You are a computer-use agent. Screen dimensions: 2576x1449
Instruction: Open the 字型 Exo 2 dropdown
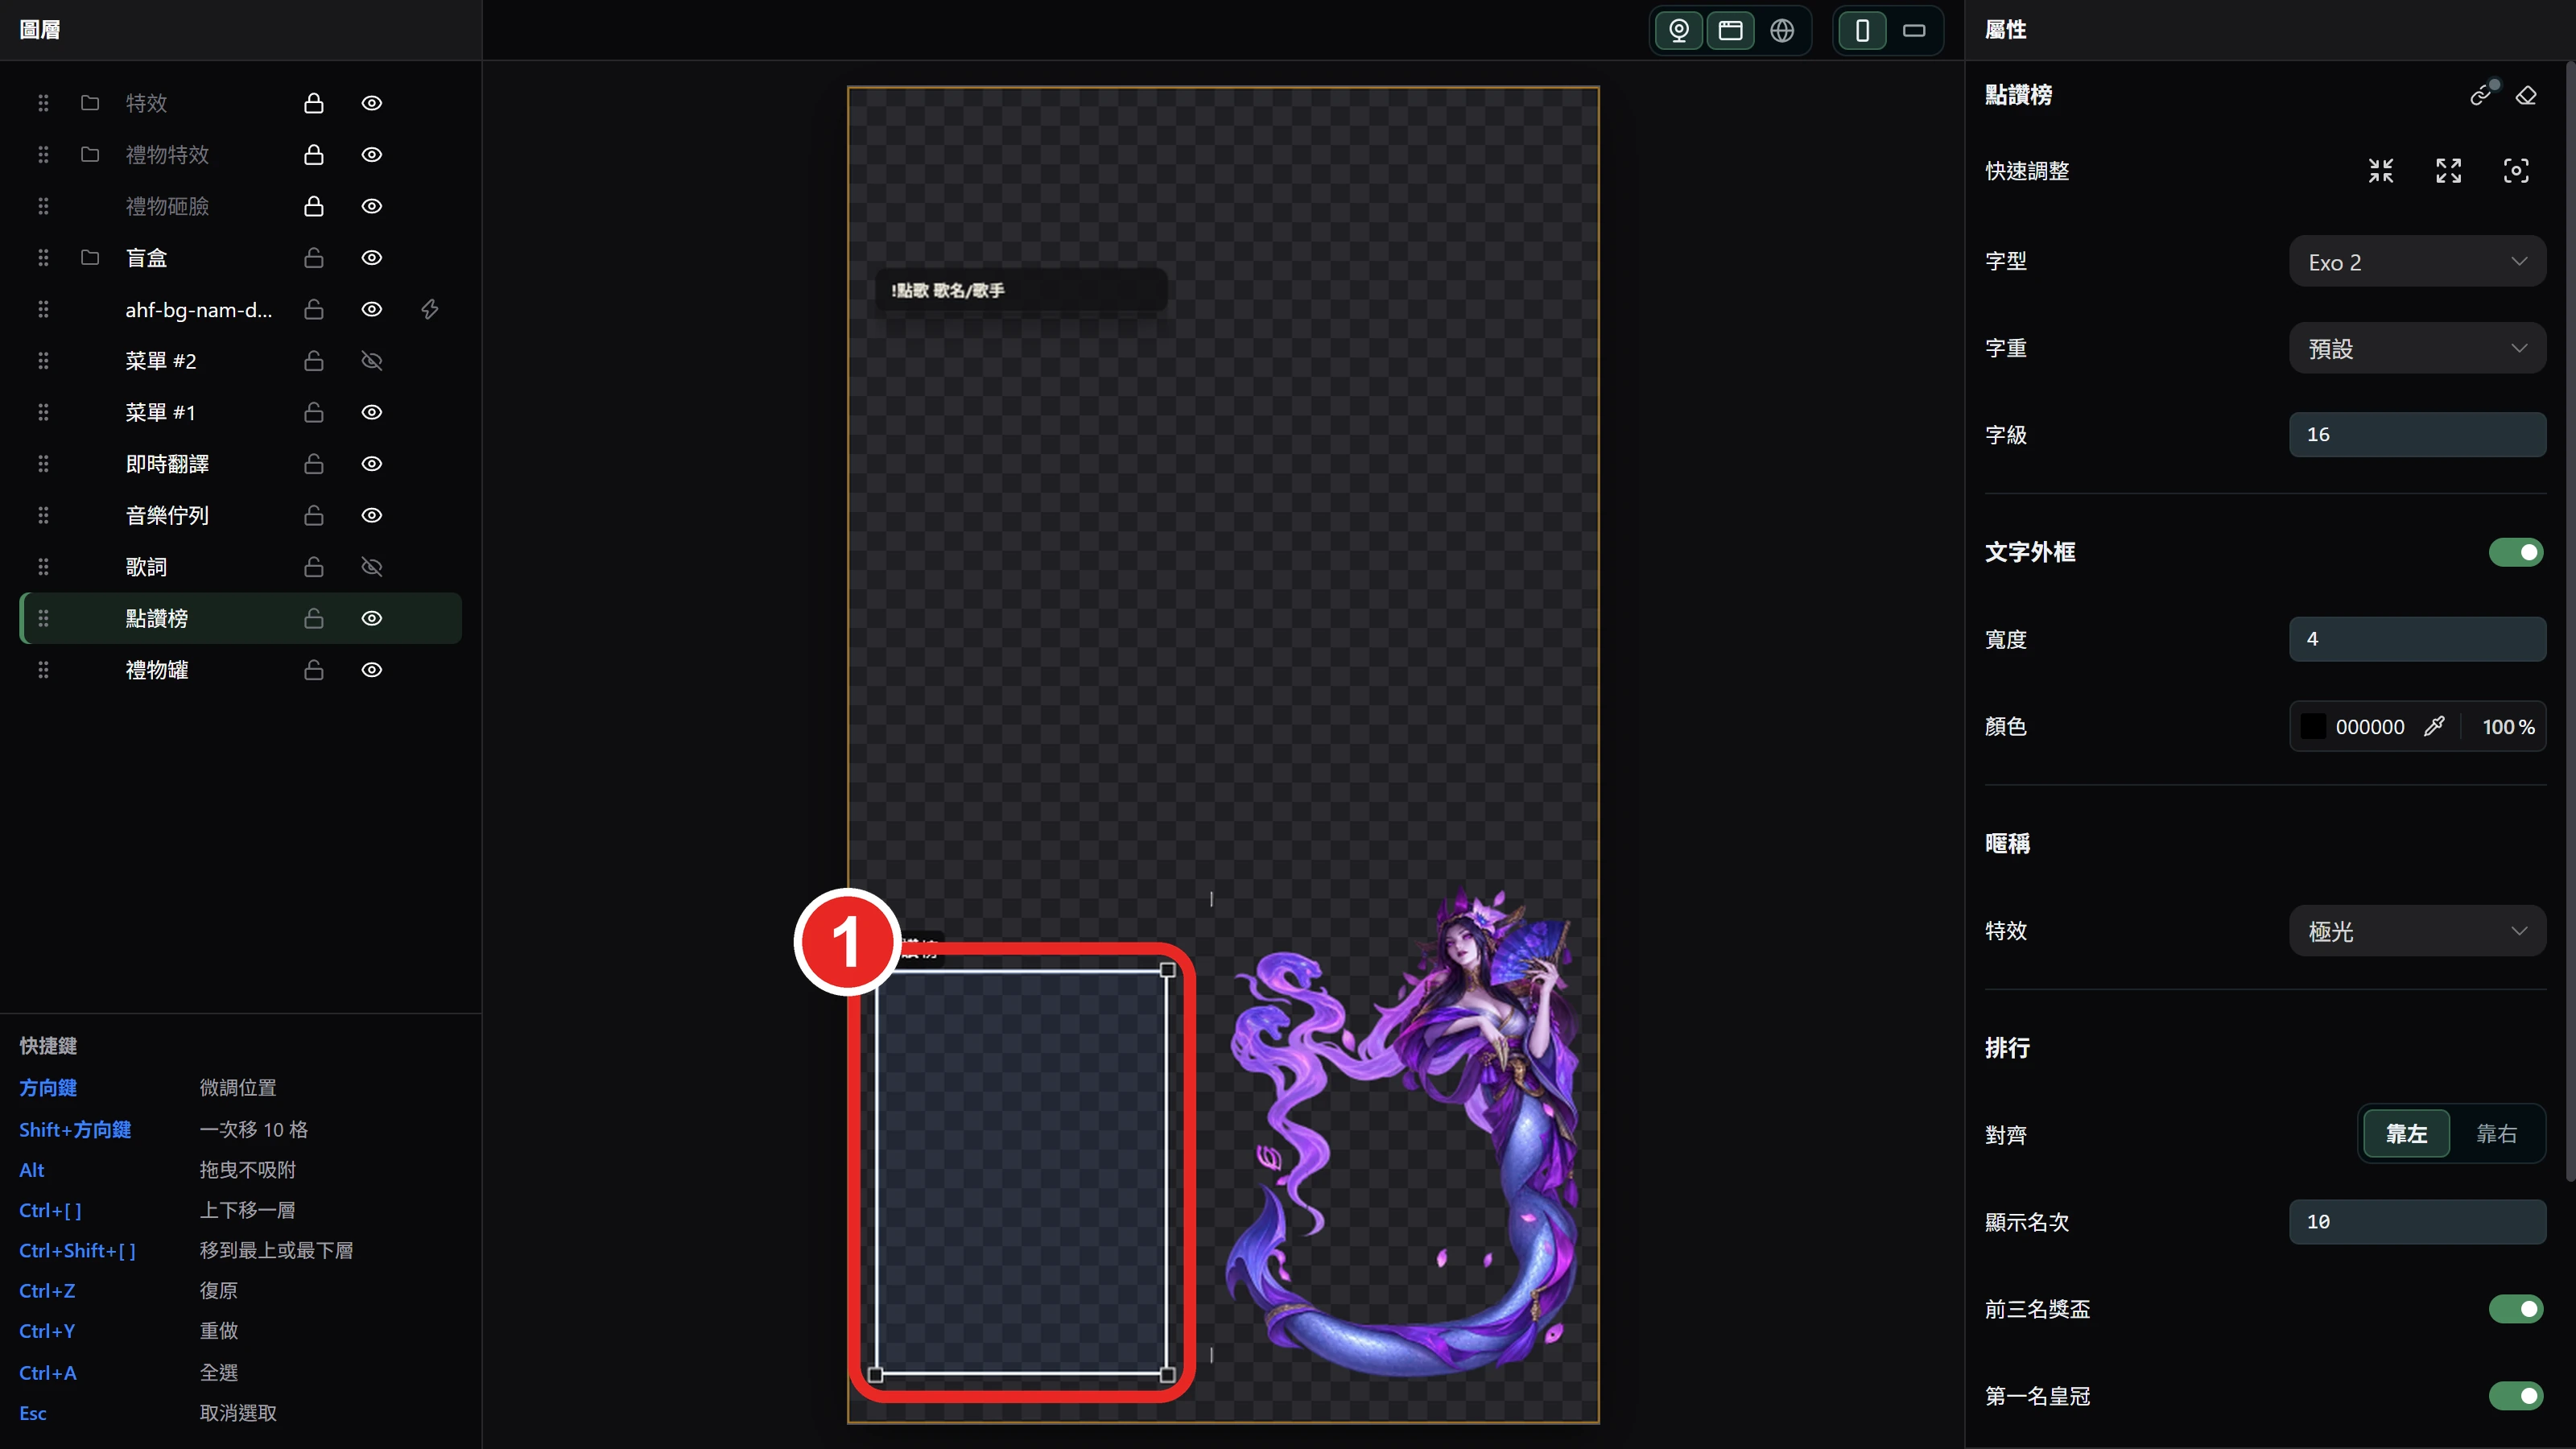[x=2417, y=261]
